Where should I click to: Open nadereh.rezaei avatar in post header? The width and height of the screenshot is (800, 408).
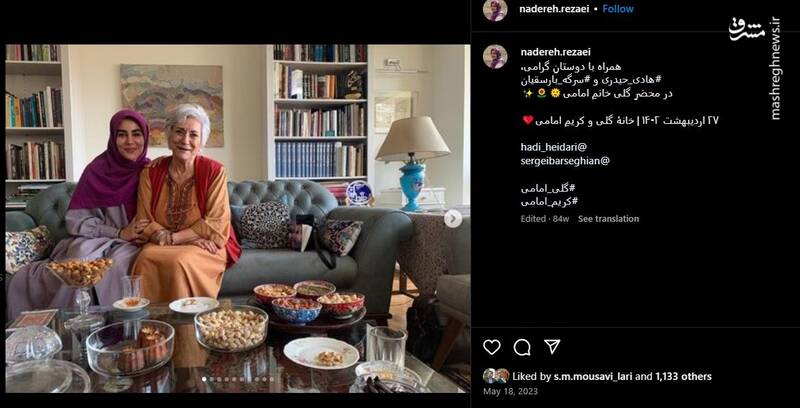495,9
